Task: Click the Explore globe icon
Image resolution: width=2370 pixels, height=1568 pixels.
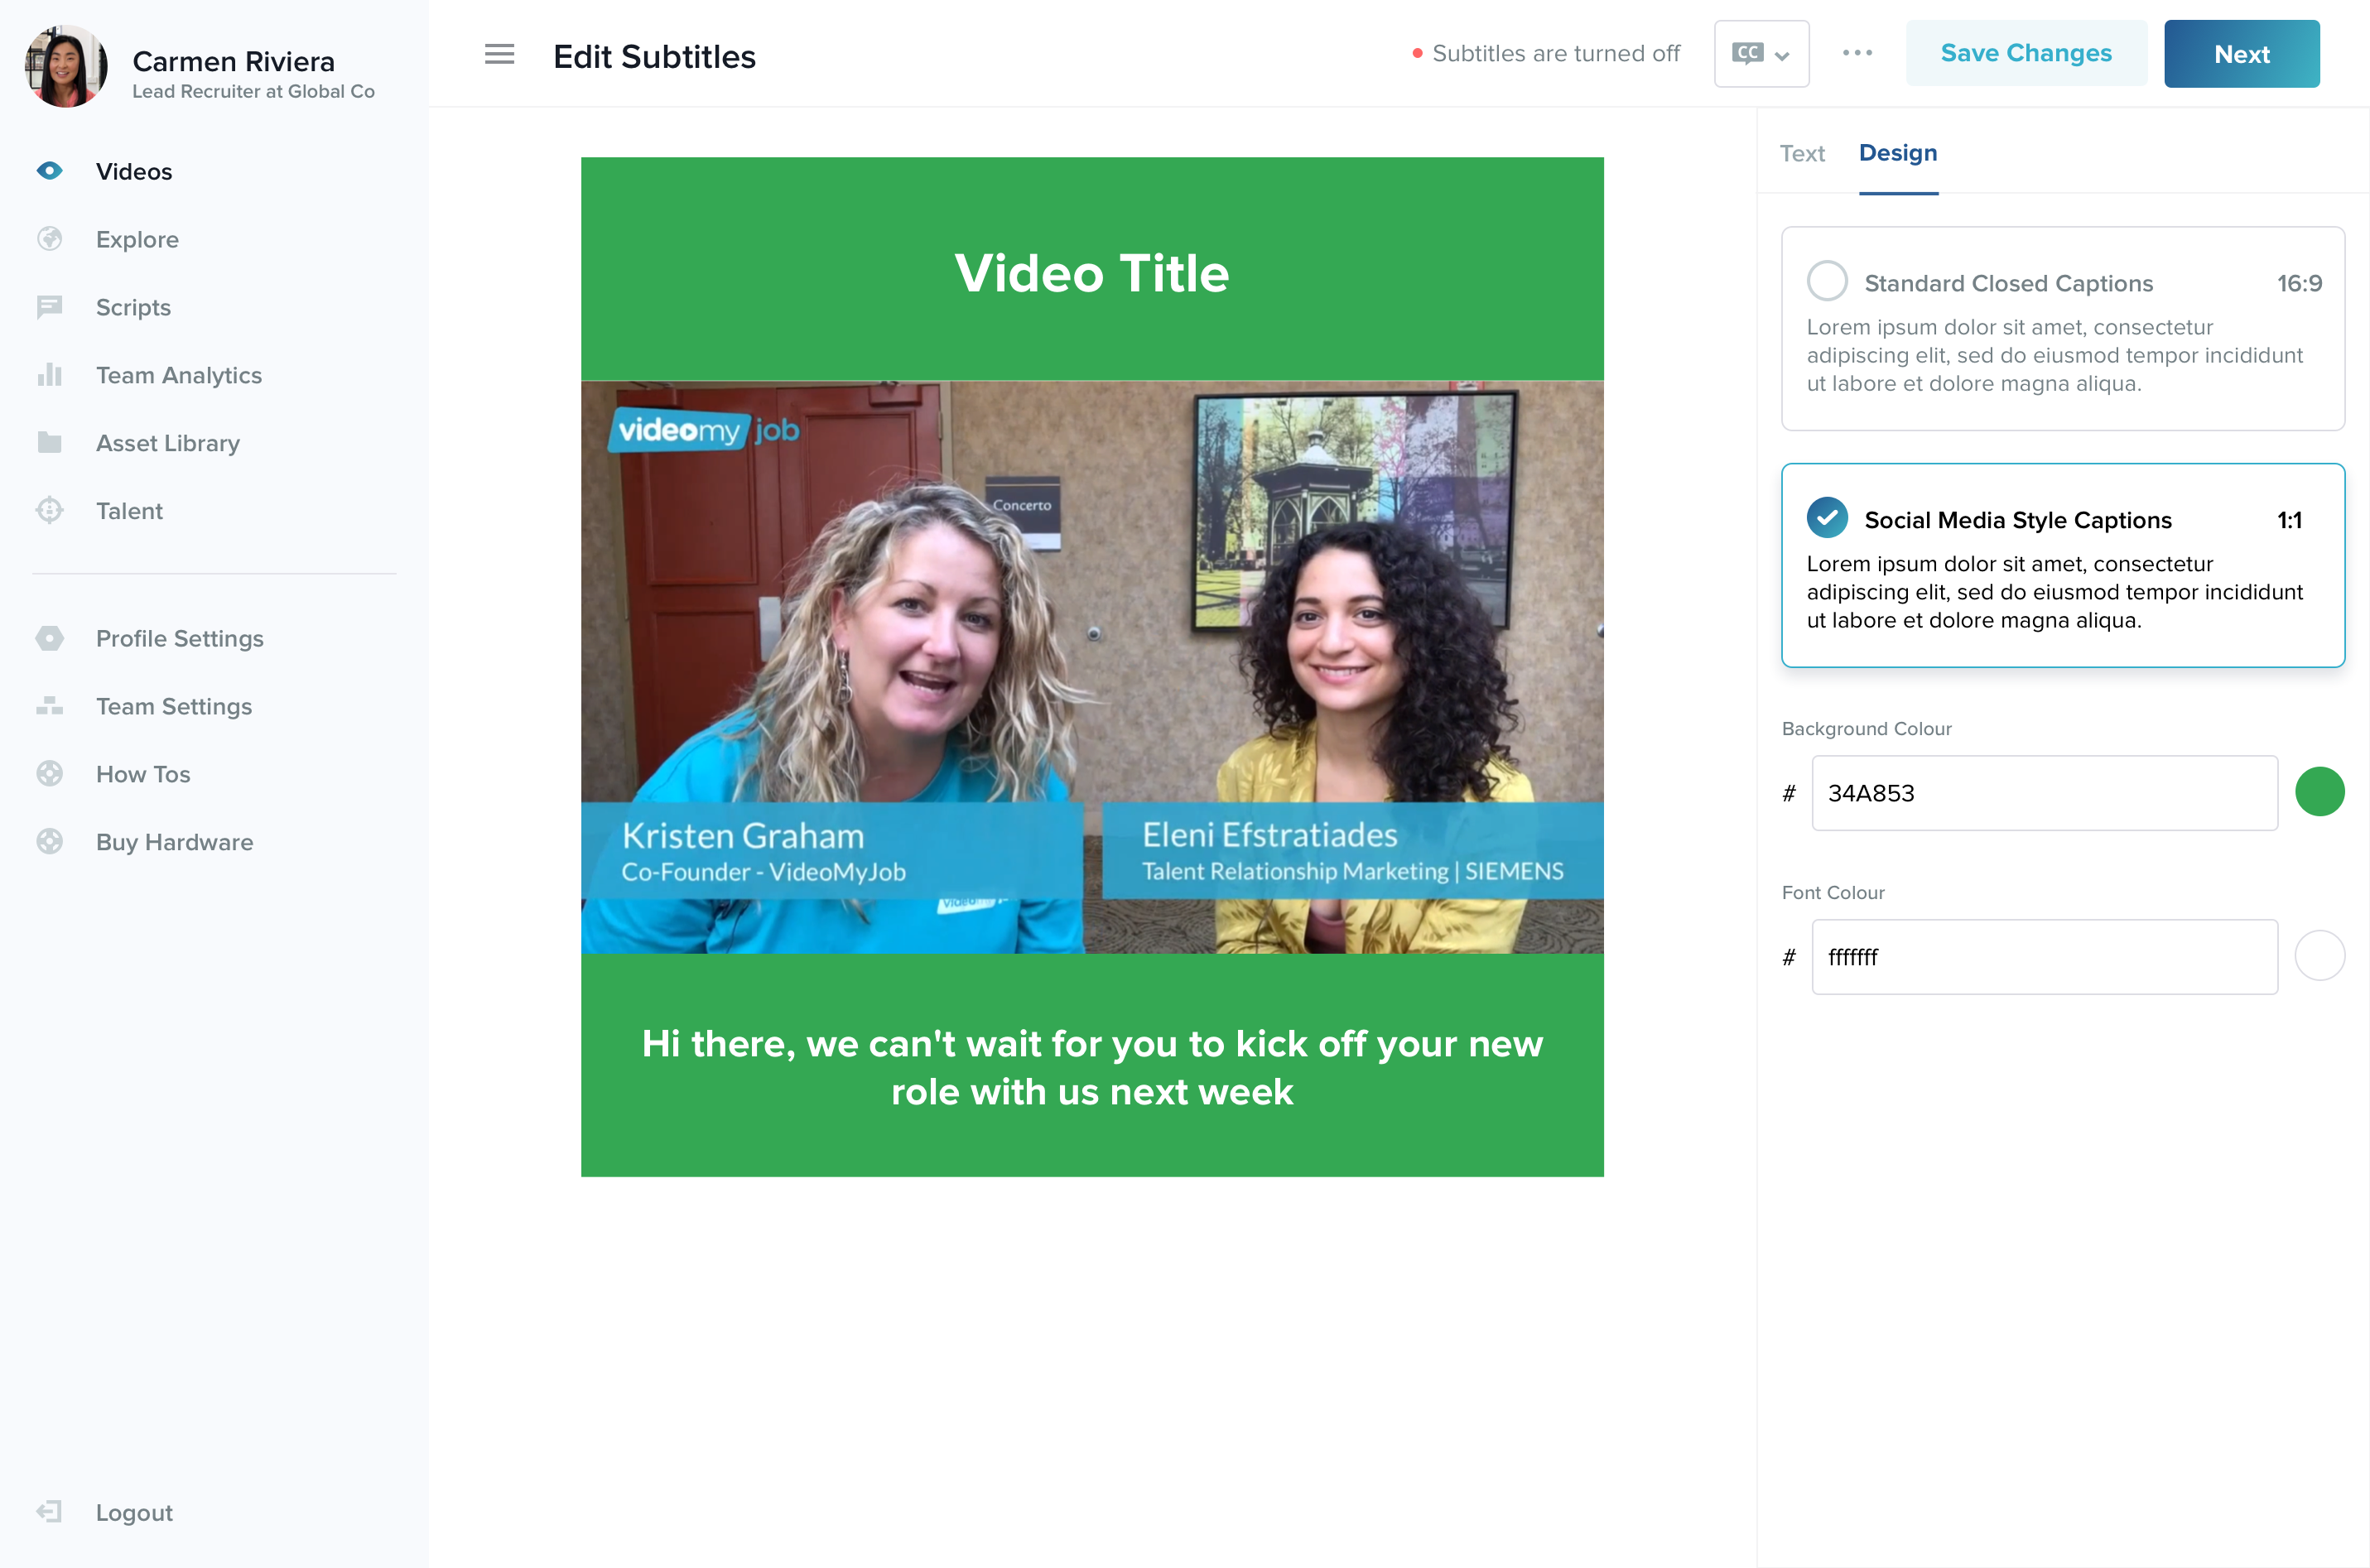Action: 49,239
